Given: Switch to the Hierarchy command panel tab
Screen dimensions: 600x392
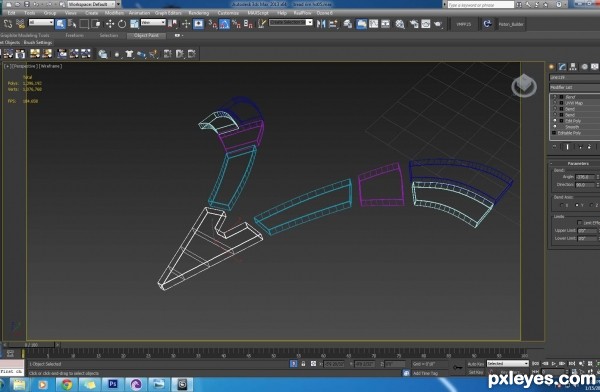Looking at the screenshot, I should [573, 67].
